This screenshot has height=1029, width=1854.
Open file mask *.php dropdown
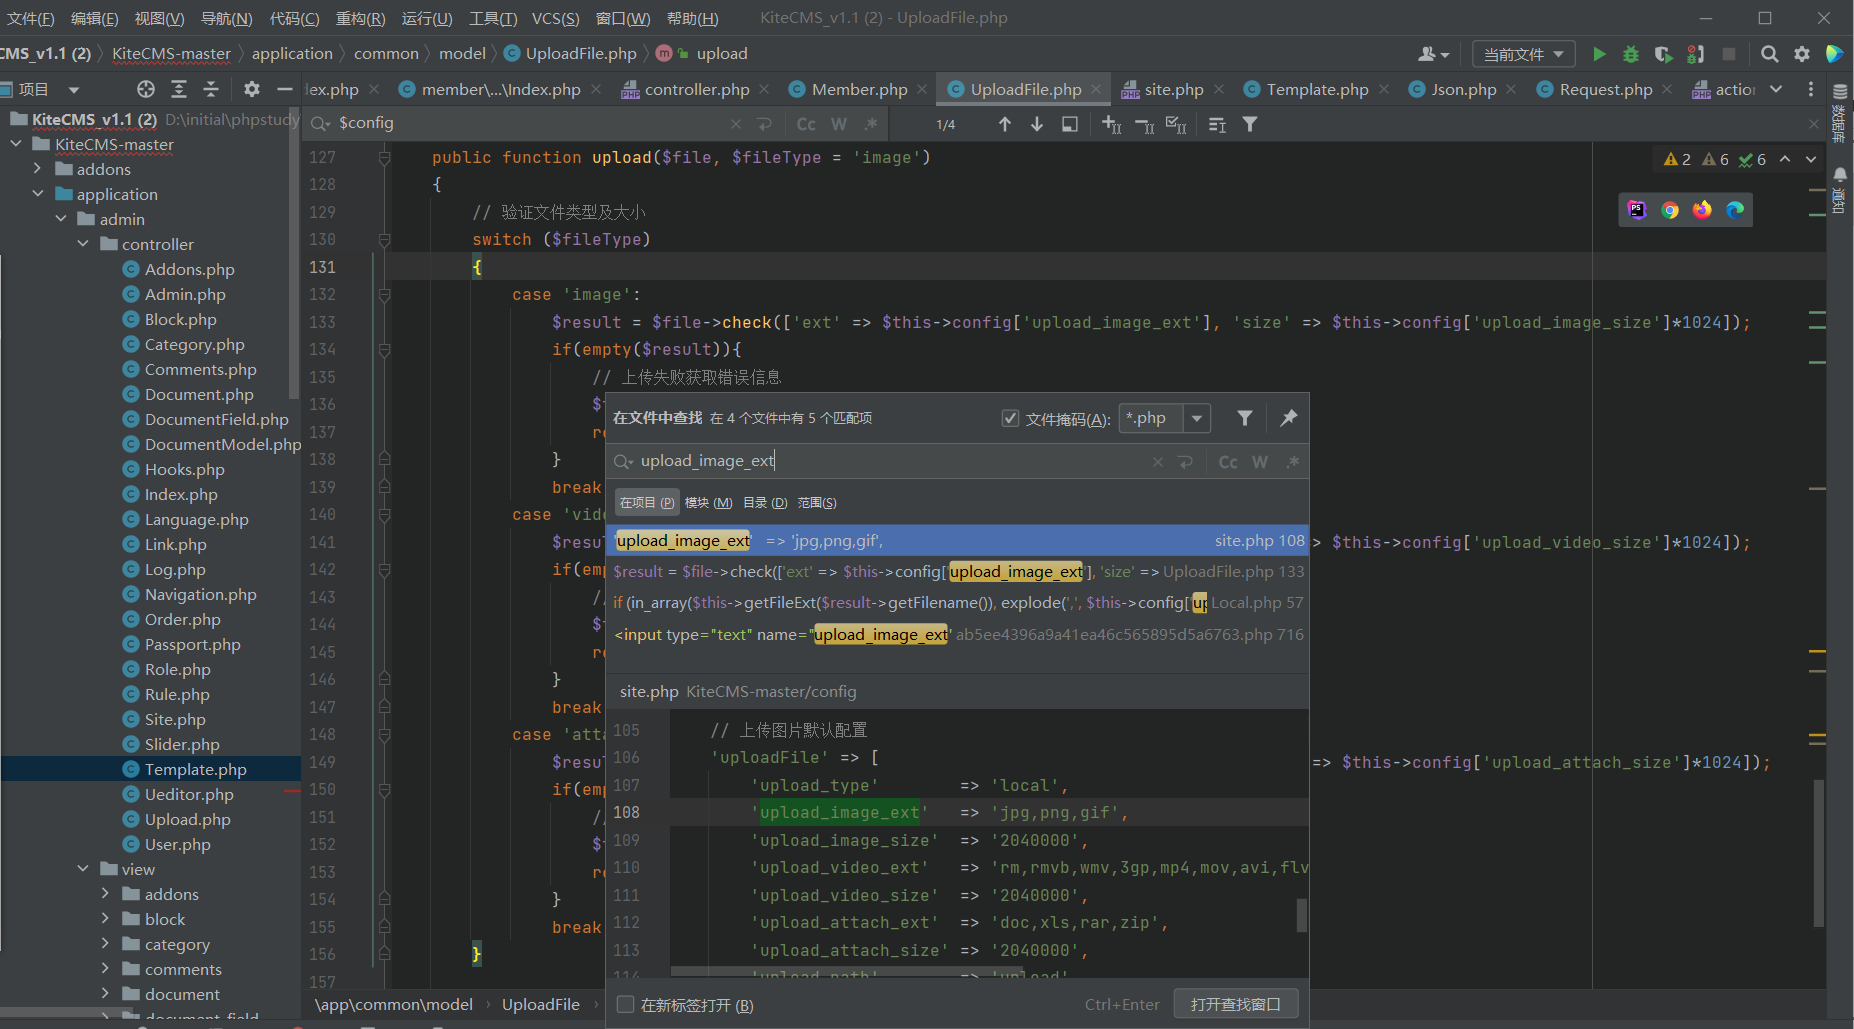click(1196, 418)
